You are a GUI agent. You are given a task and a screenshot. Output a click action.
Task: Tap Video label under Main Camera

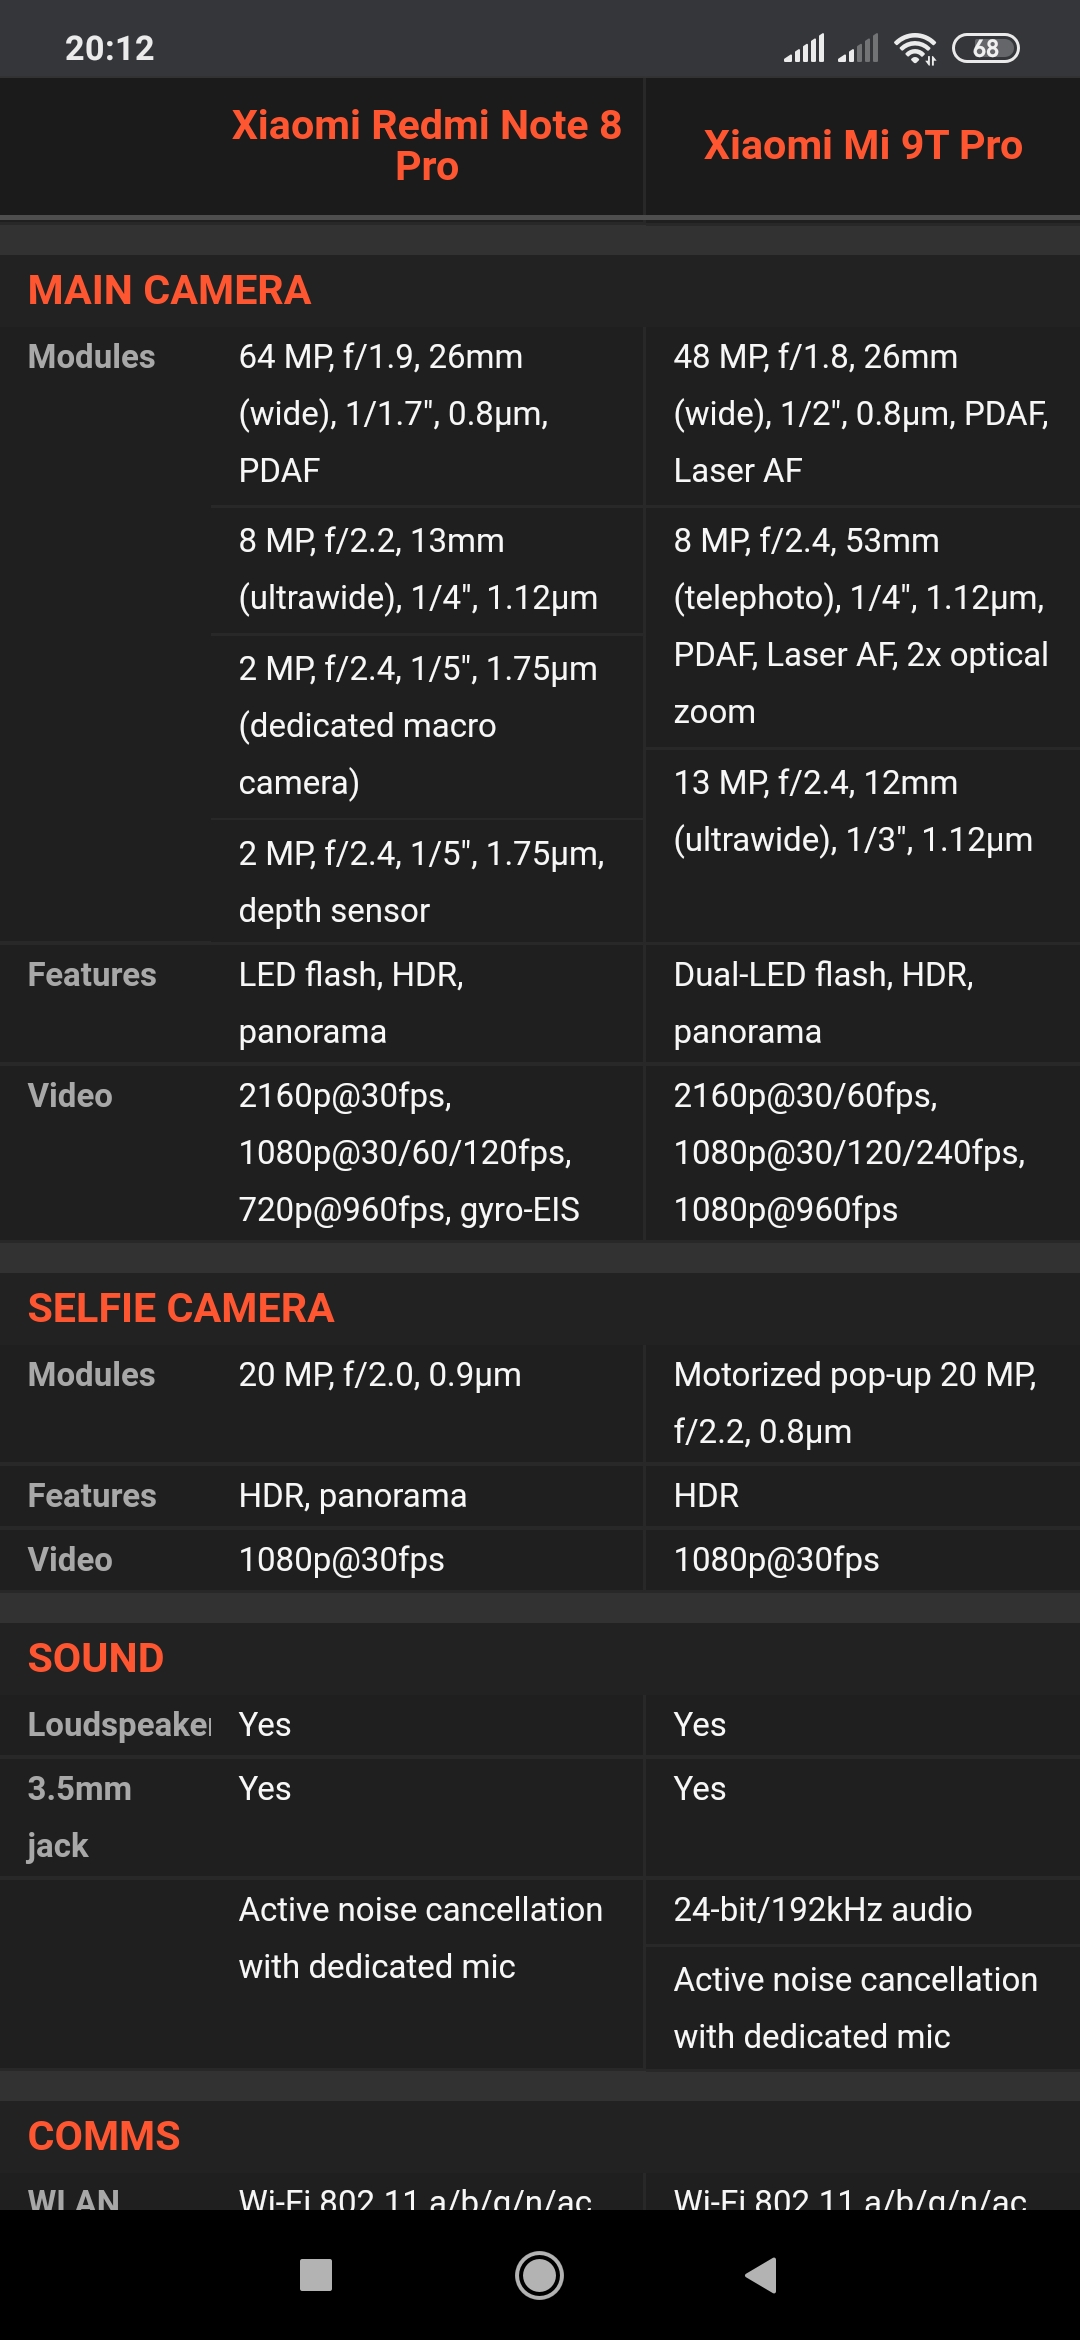[70, 1096]
